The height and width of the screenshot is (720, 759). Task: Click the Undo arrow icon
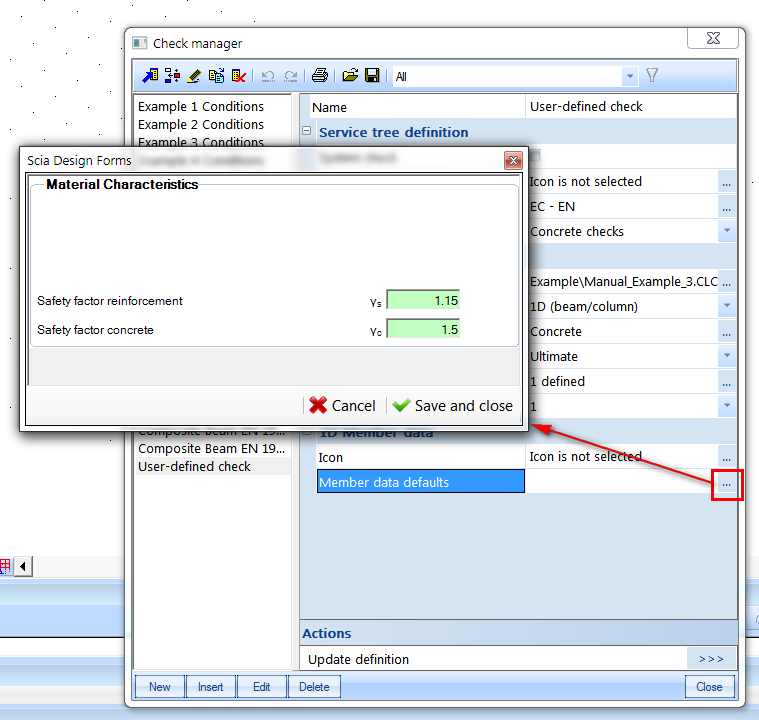tap(268, 76)
